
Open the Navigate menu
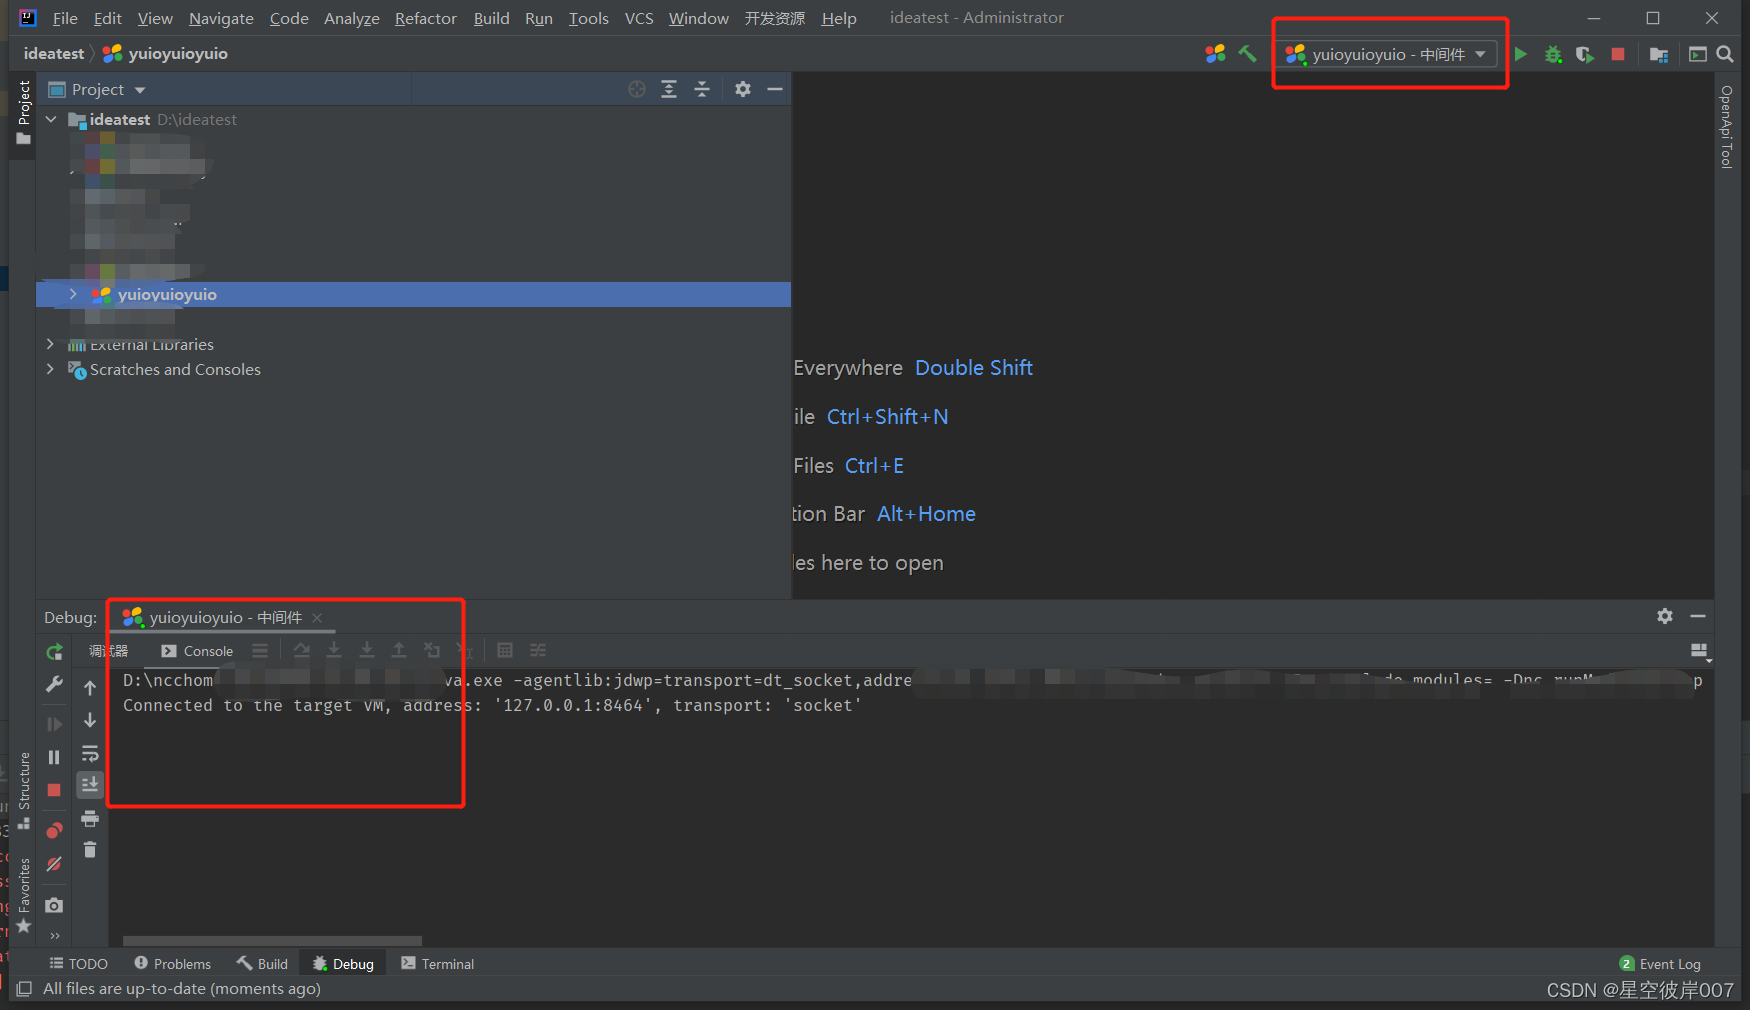(221, 18)
